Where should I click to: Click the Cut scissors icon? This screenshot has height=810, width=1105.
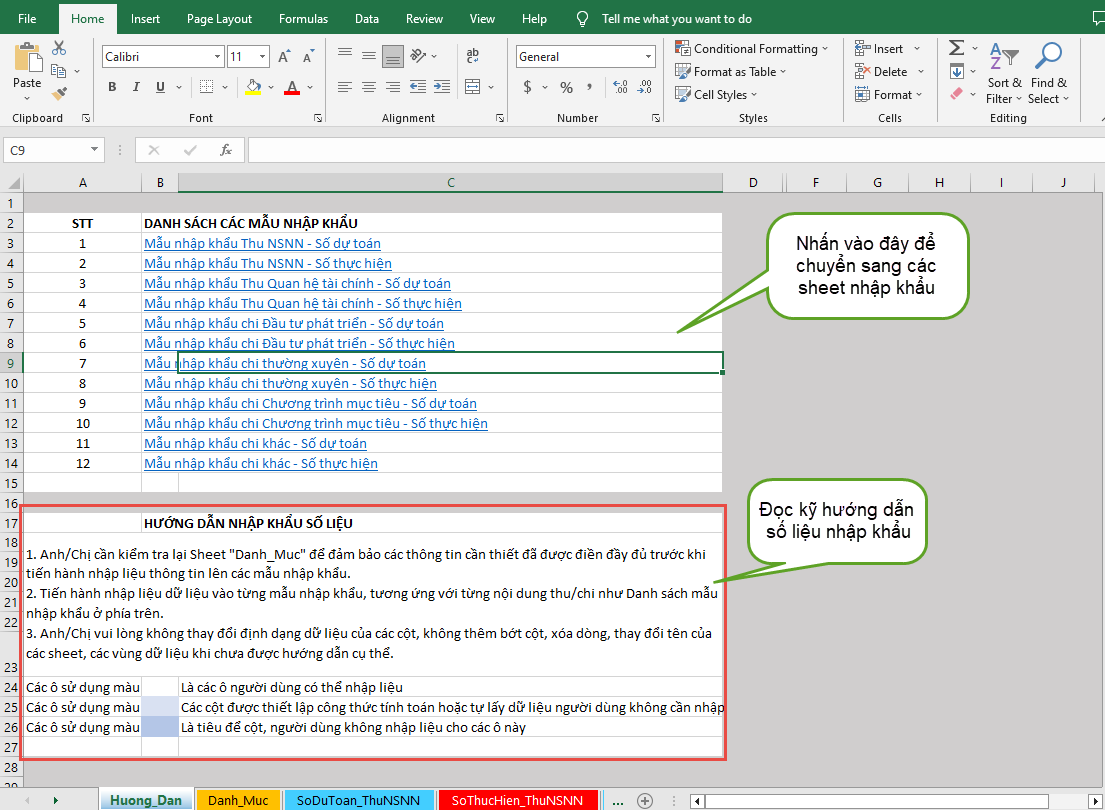pyautogui.click(x=59, y=48)
